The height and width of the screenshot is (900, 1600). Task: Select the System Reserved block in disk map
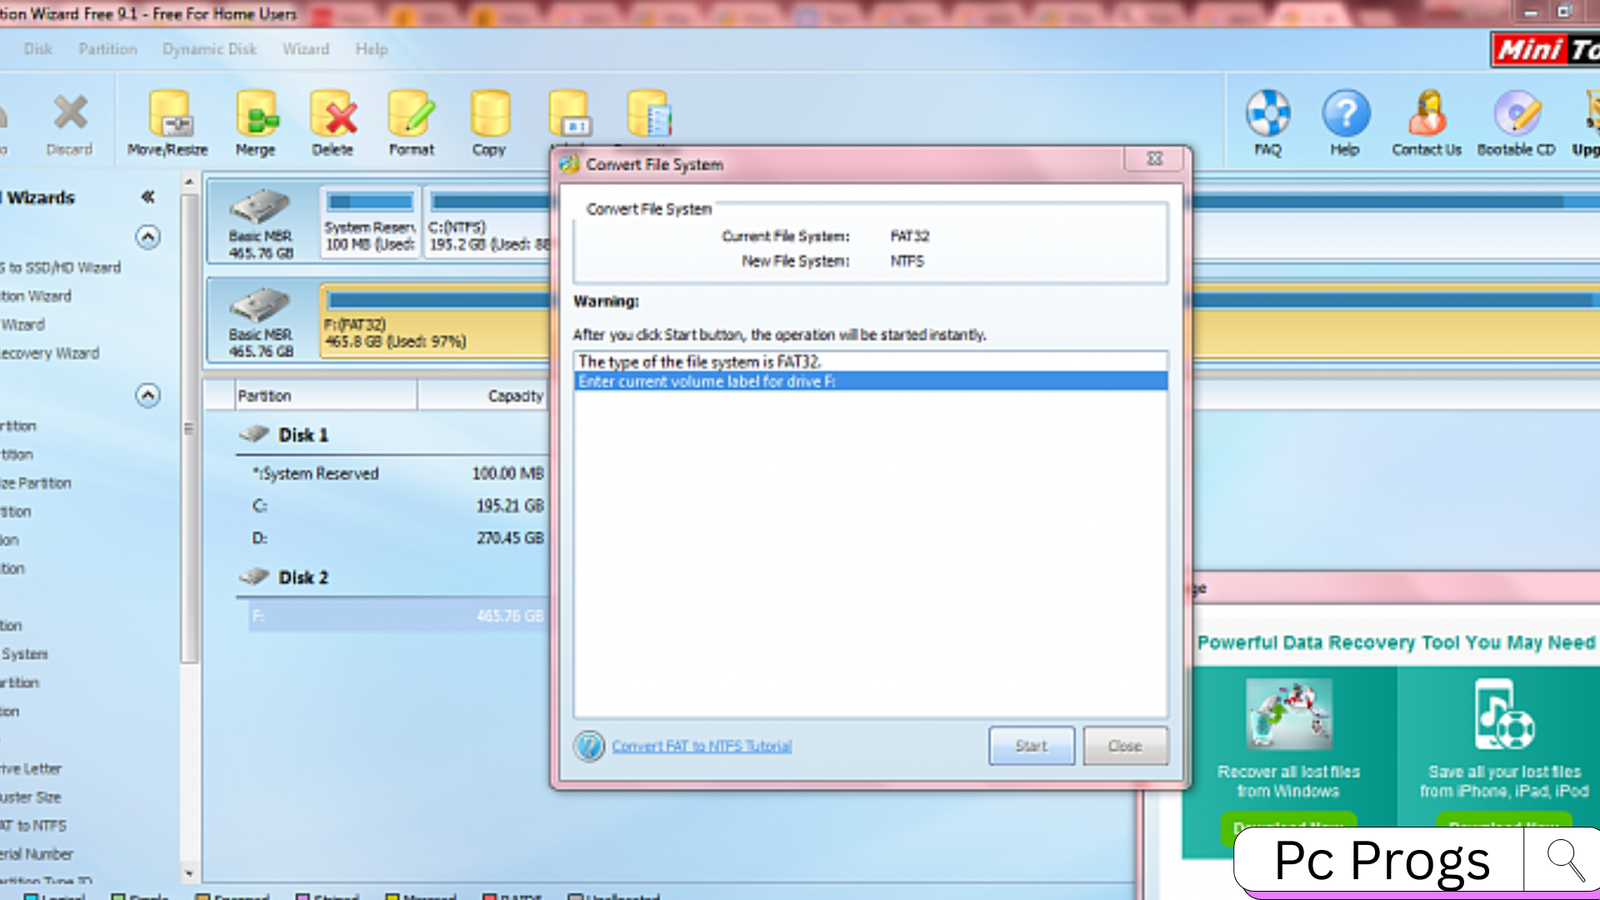click(370, 223)
